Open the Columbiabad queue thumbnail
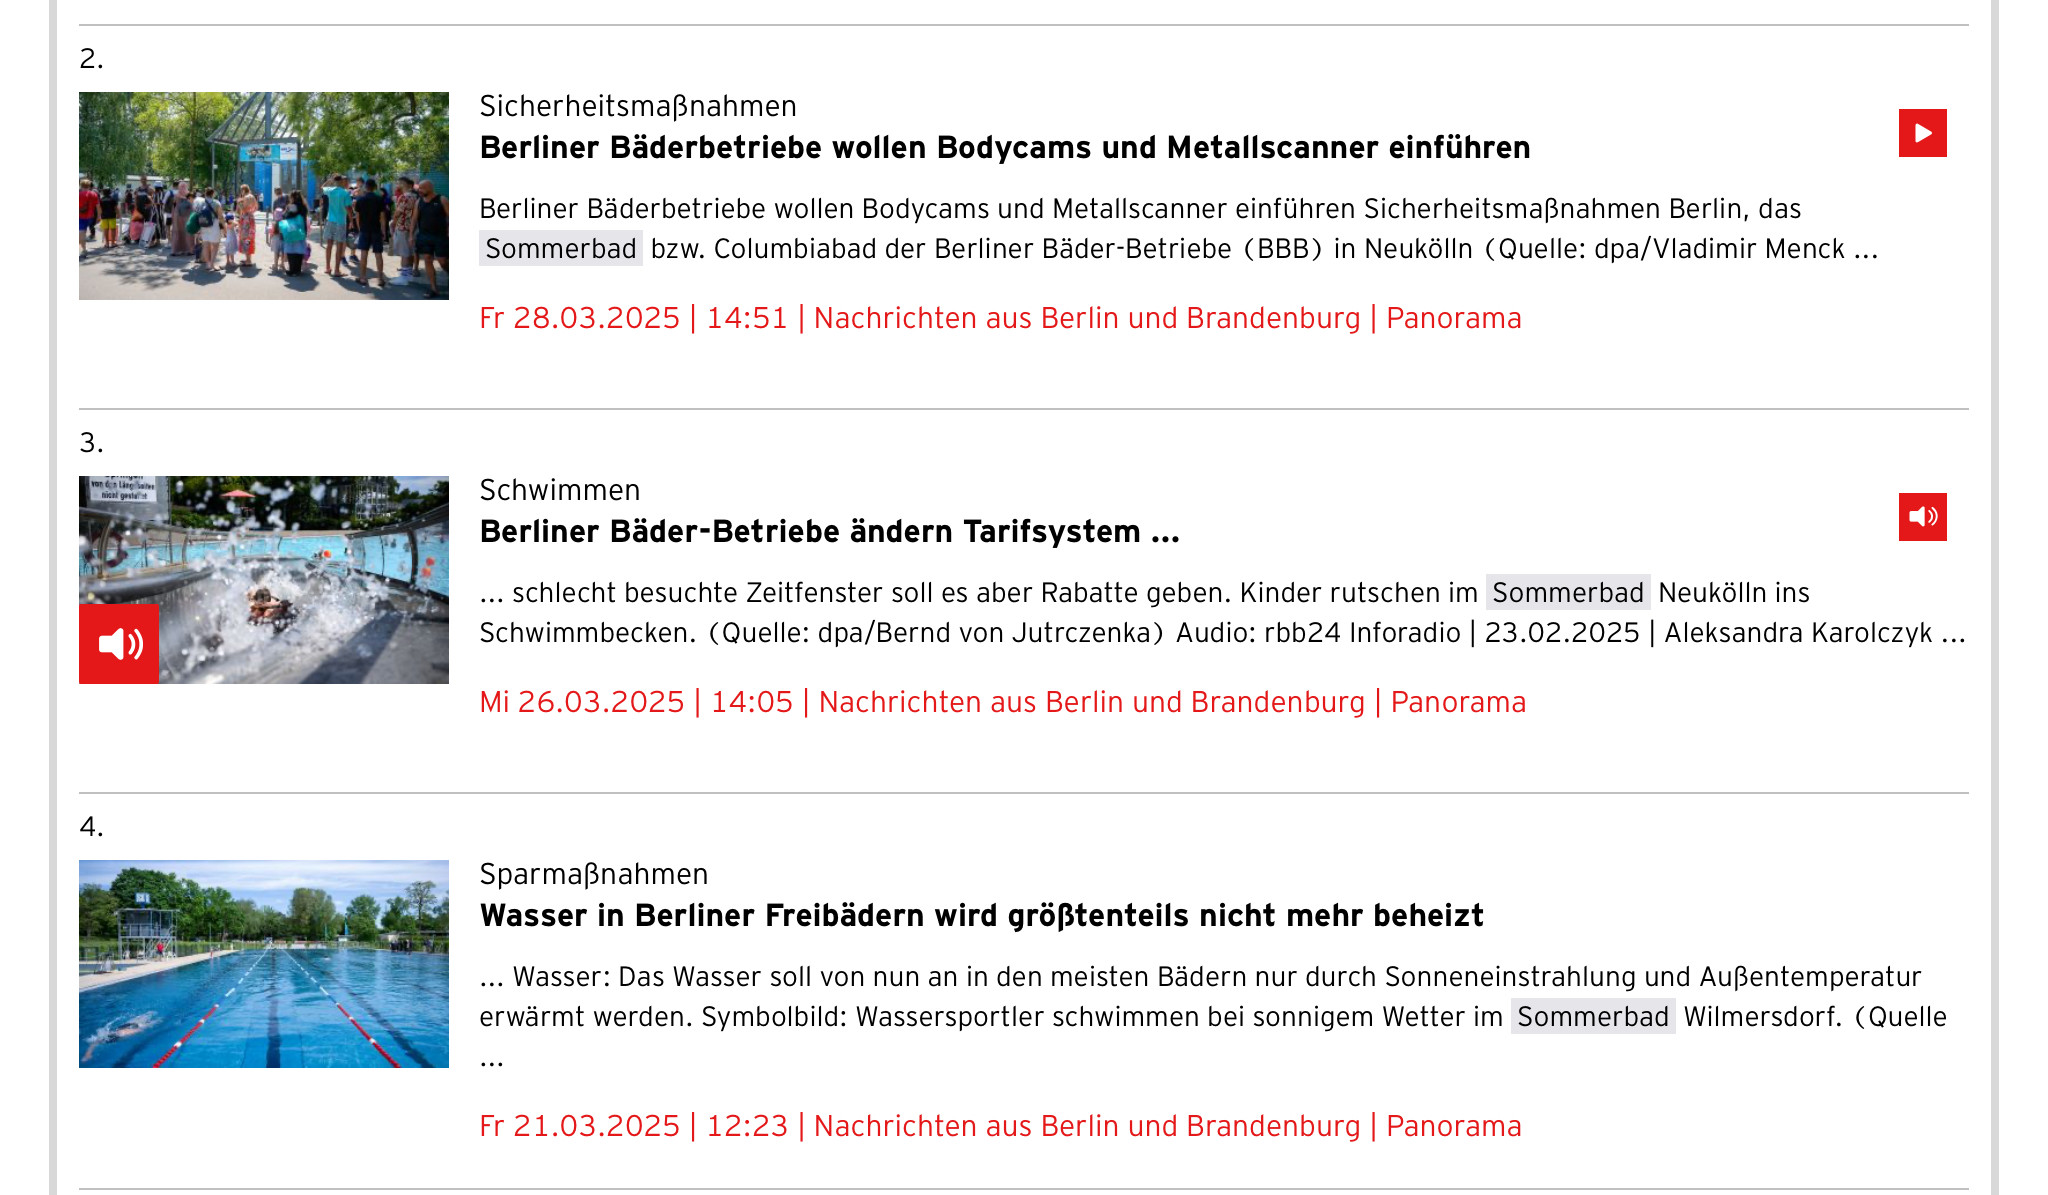Screen dimensions: 2048x1195 [264, 196]
